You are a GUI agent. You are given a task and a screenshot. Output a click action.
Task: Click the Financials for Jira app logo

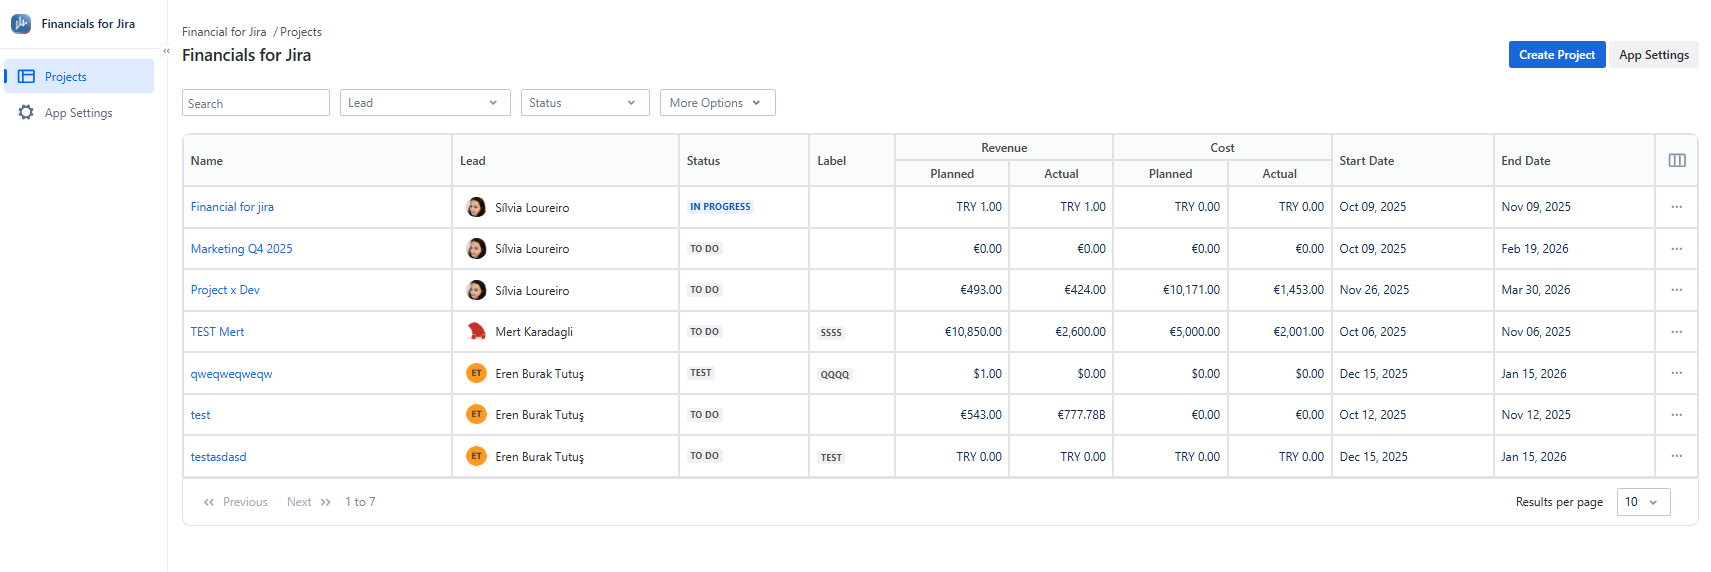[x=21, y=24]
